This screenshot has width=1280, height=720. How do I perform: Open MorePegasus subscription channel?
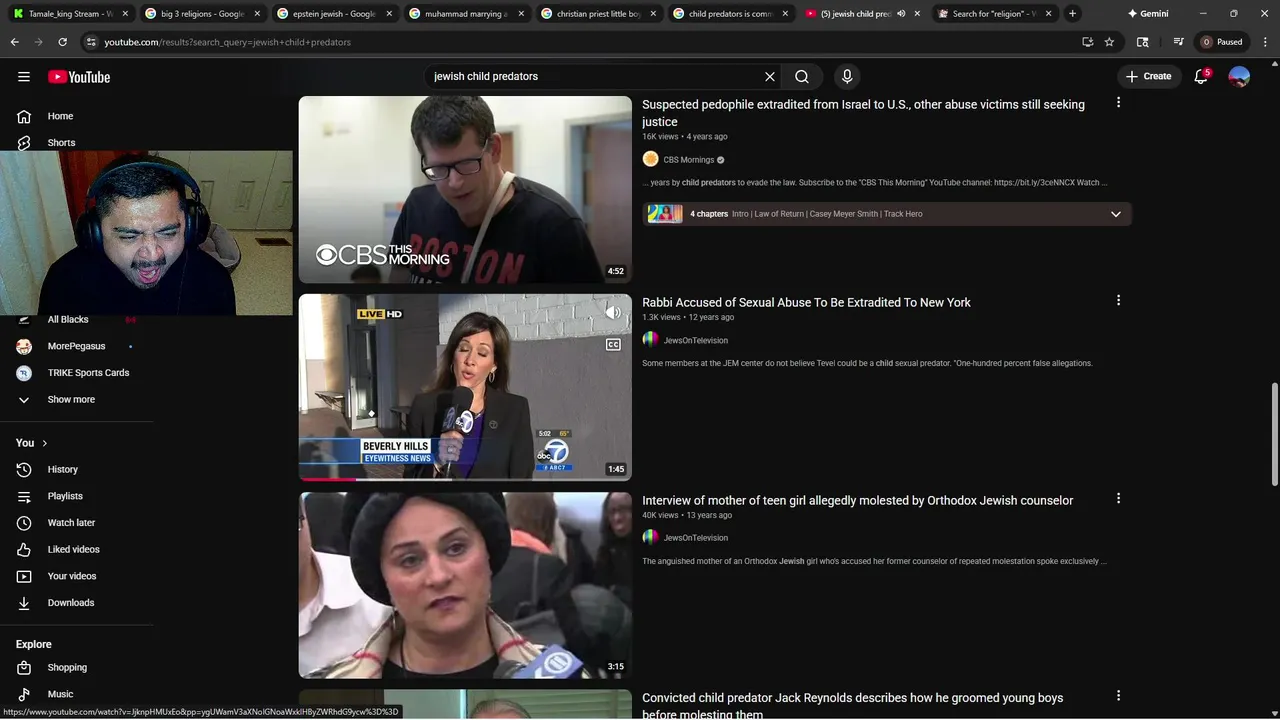coord(77,346)
